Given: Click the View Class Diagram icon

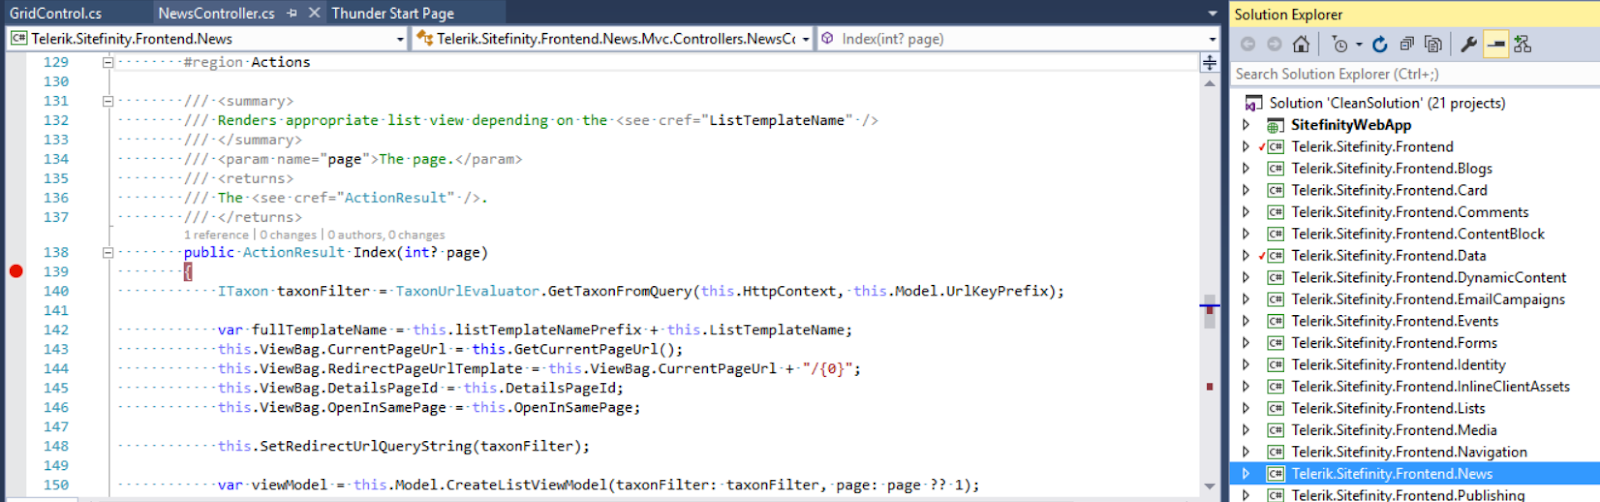Looking at the screenshot, I should coord(1522,44).
